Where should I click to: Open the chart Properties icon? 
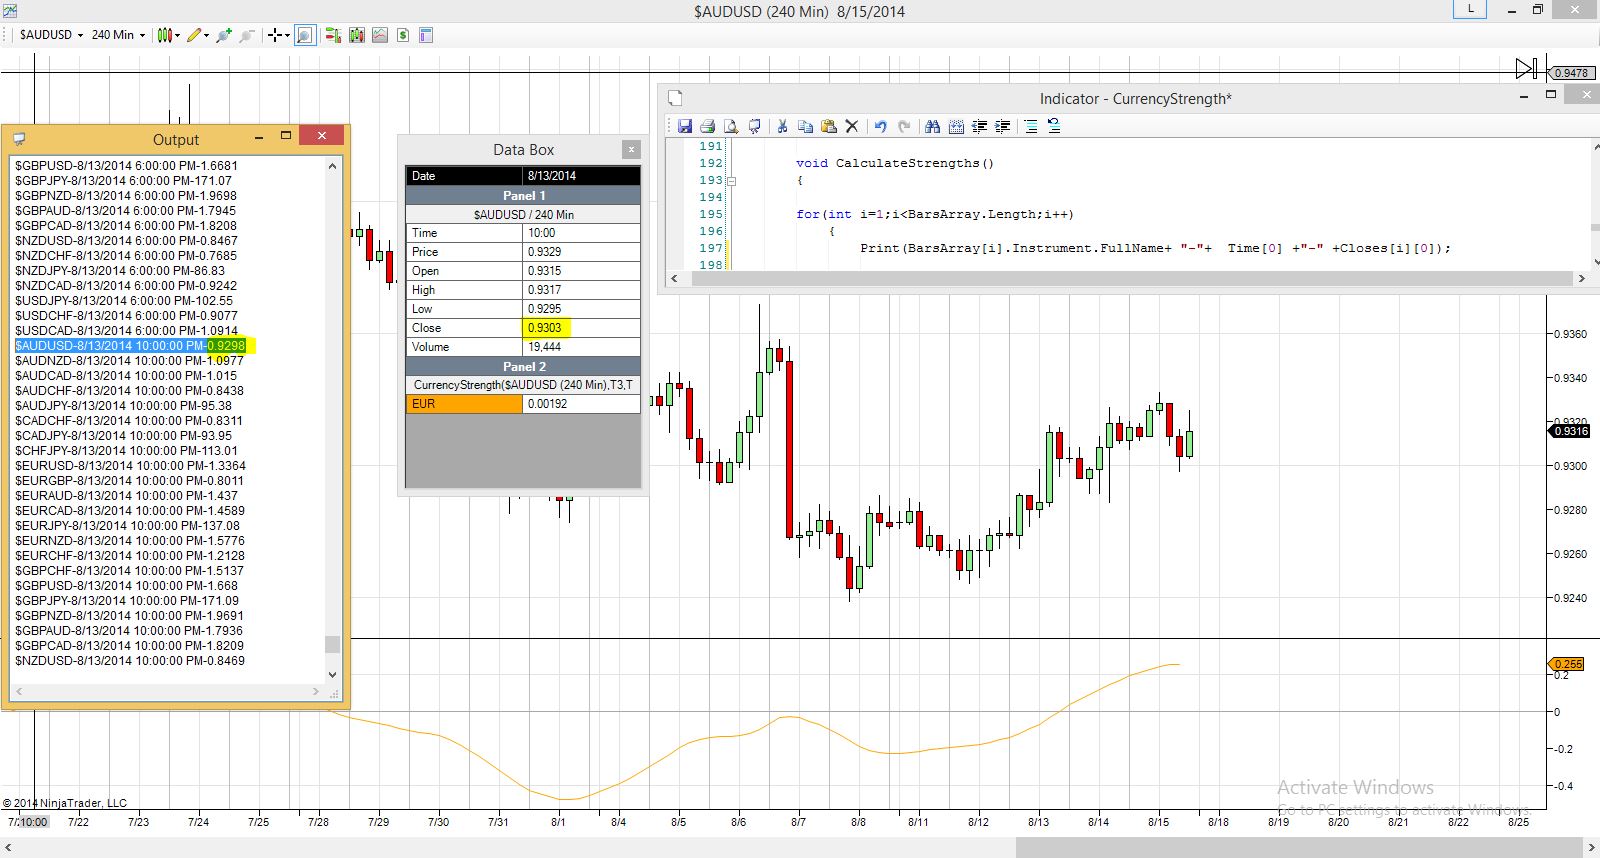(x=426, y=35)
